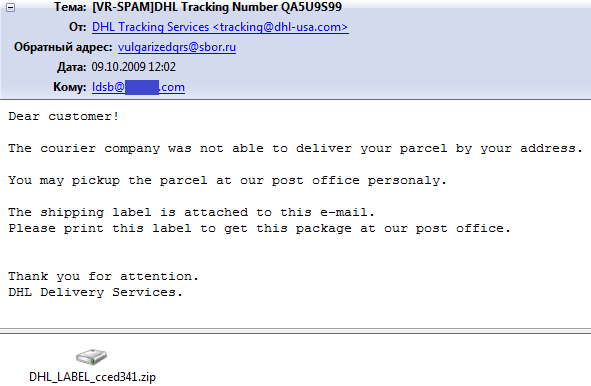Click the 'DHL Delivery Services.' signature line
The image size is (591, 386).
pyautogui.click(x=96, y=293)
